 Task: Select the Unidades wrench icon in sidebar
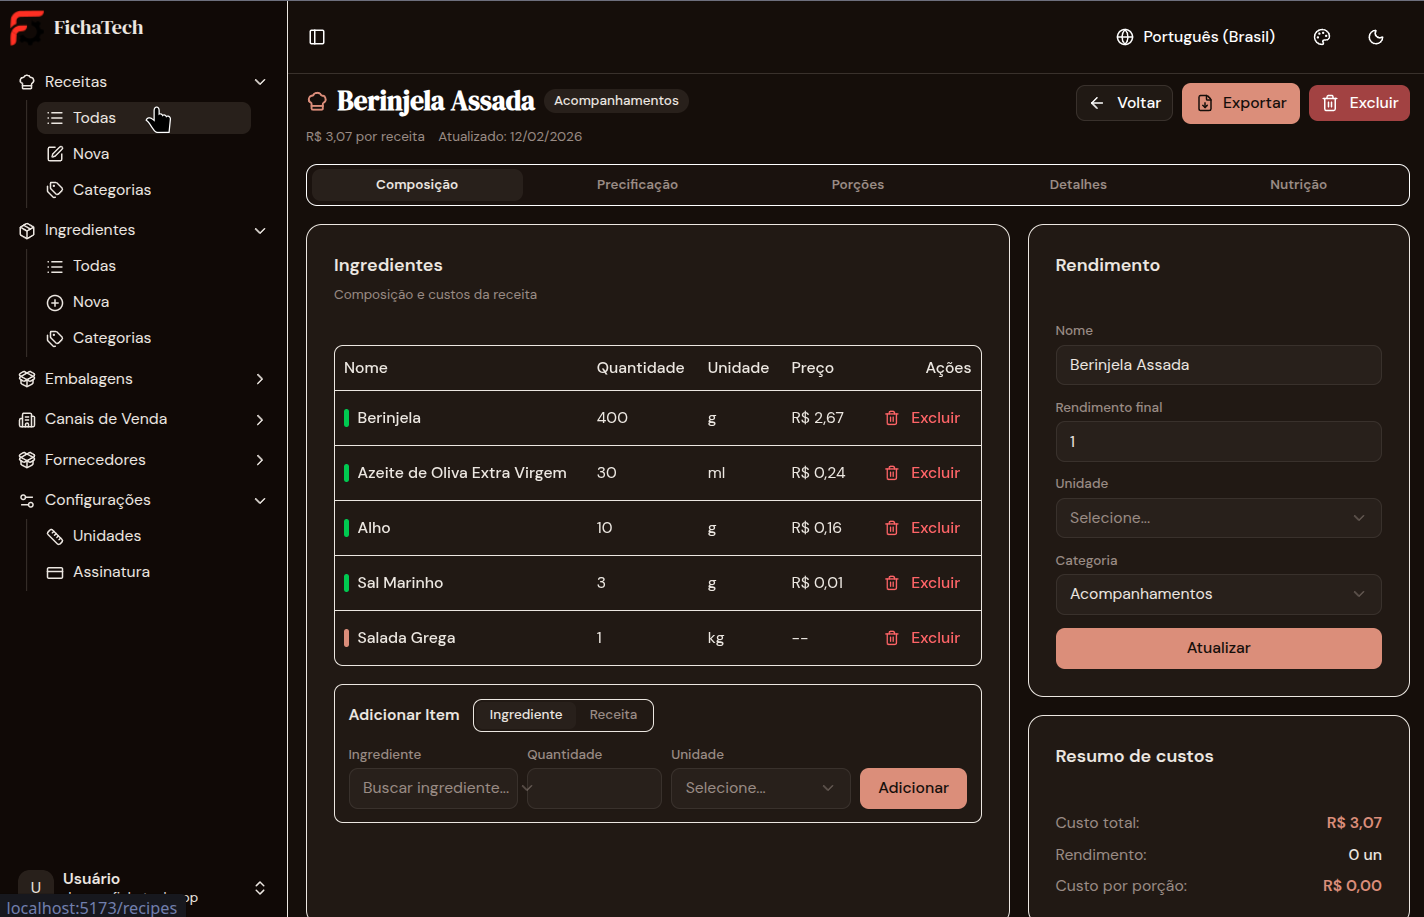point(55,536)
